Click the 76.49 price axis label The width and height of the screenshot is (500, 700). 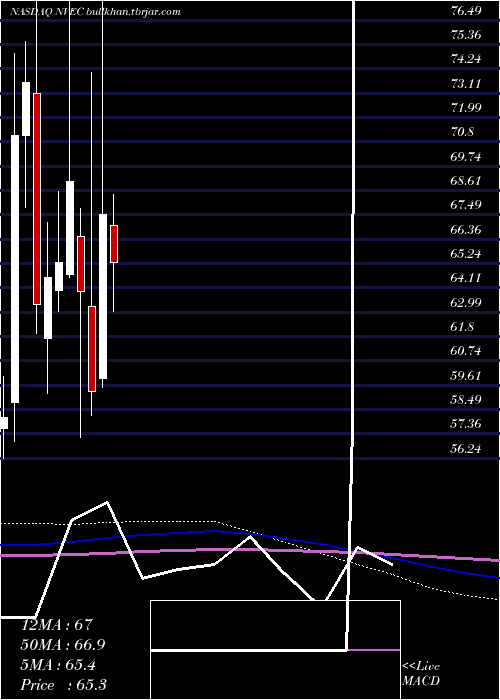(466, 11)
